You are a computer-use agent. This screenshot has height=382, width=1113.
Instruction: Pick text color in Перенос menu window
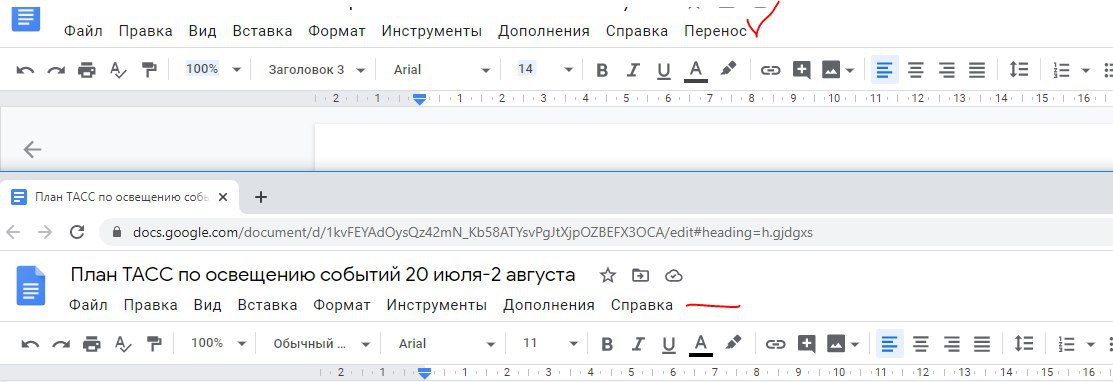pyautogui.click(x=696, y=70)
